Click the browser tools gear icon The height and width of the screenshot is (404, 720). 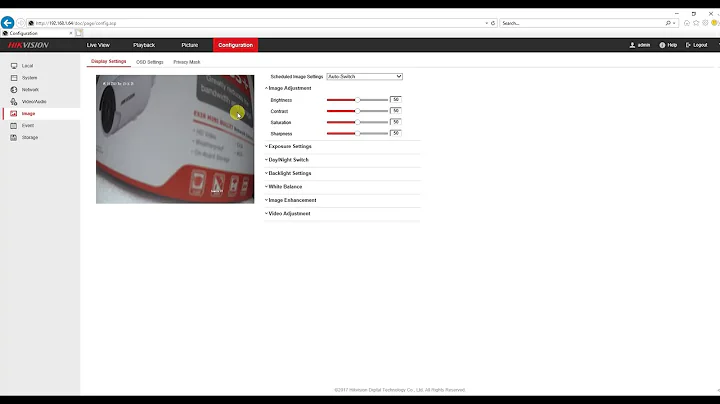tap(705, 23)
